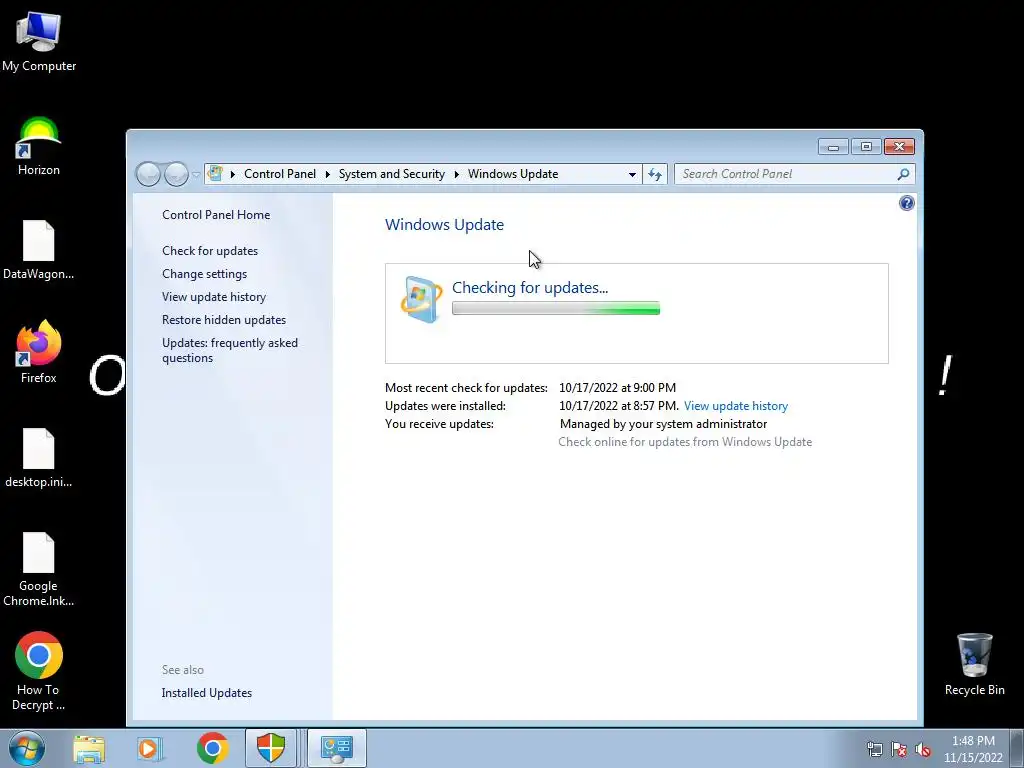The width and height of the screenshot is (1024, 768).
Task: Open the recent pages dropdown arrow
Action: coord(196,175)
